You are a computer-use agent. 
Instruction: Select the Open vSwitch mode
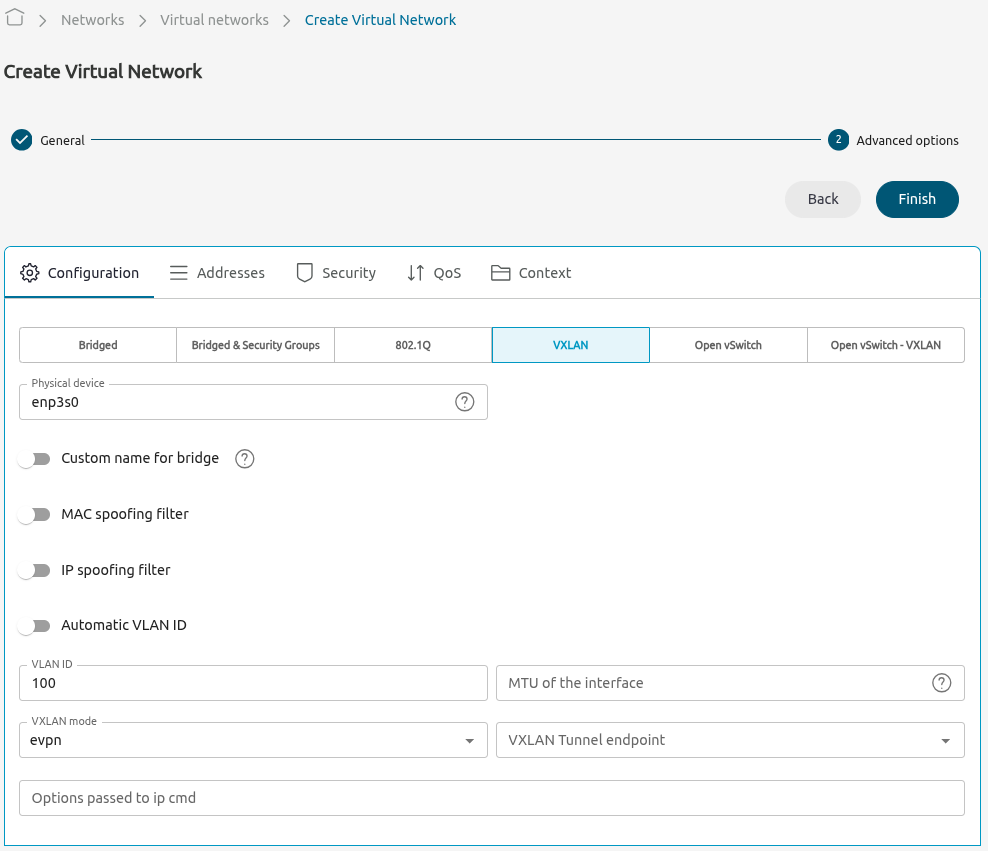728,344
